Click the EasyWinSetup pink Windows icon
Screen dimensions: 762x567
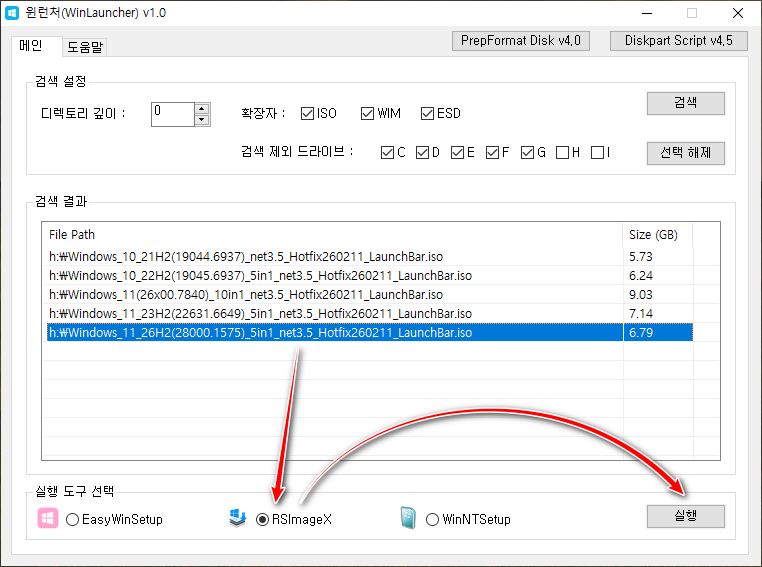[x=48, y=518]
